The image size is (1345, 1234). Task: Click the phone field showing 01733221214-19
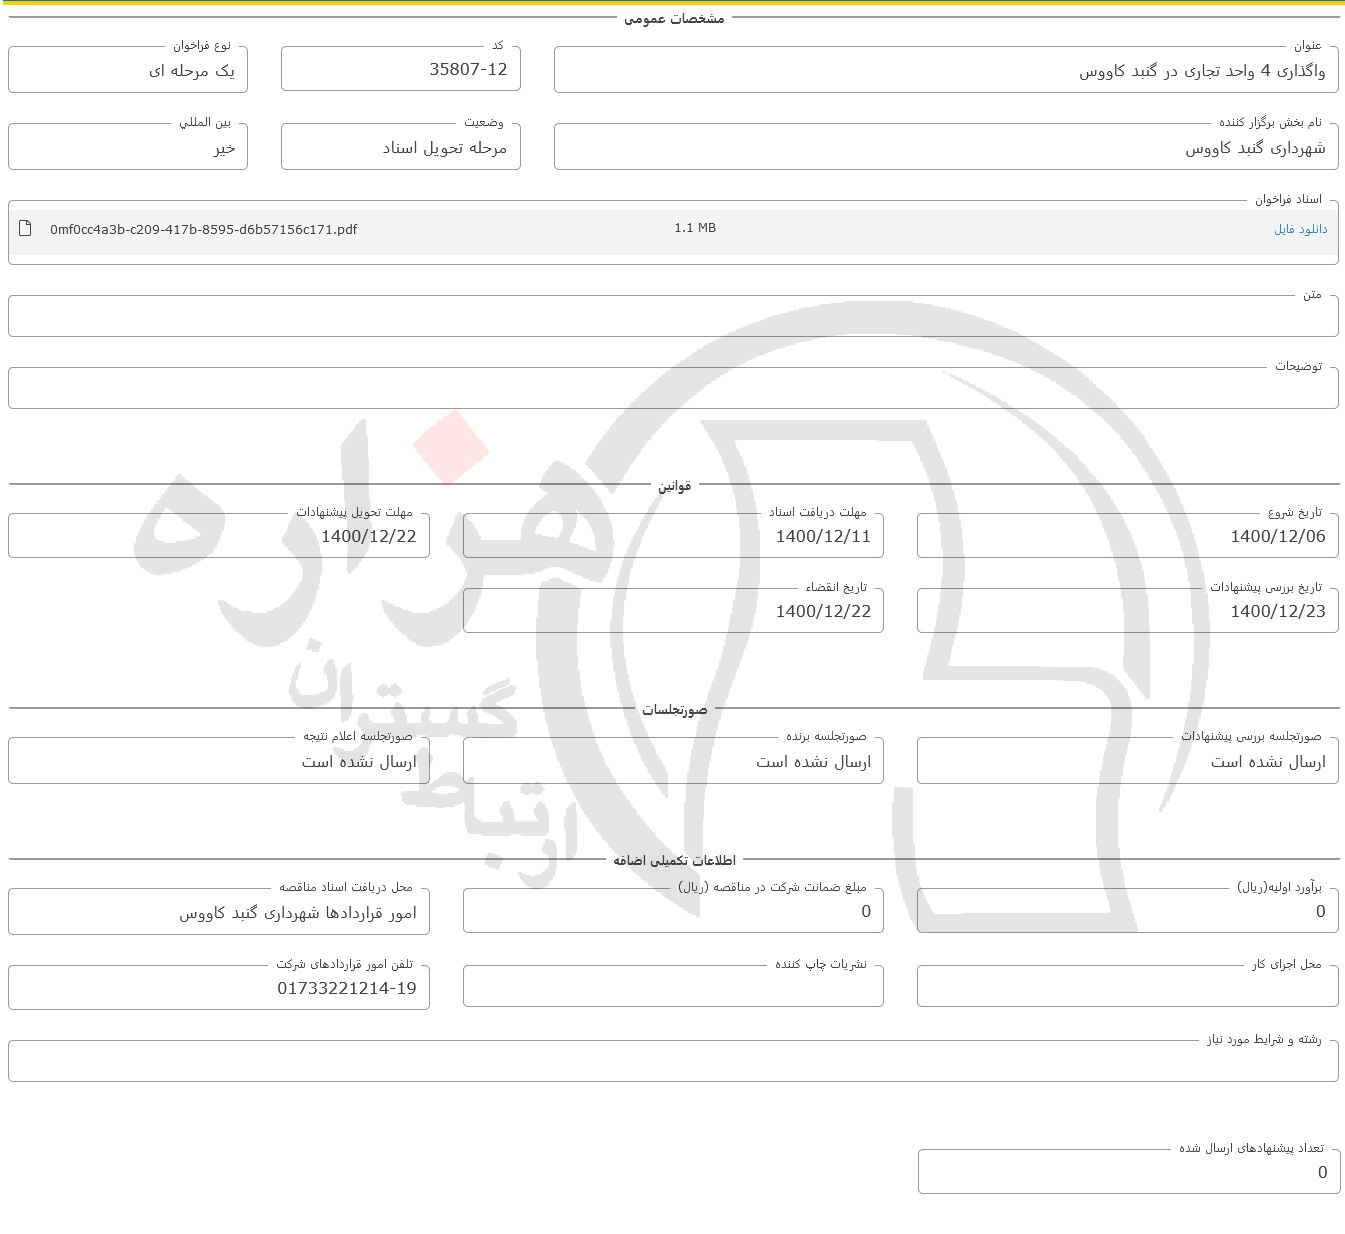point(218,988)
